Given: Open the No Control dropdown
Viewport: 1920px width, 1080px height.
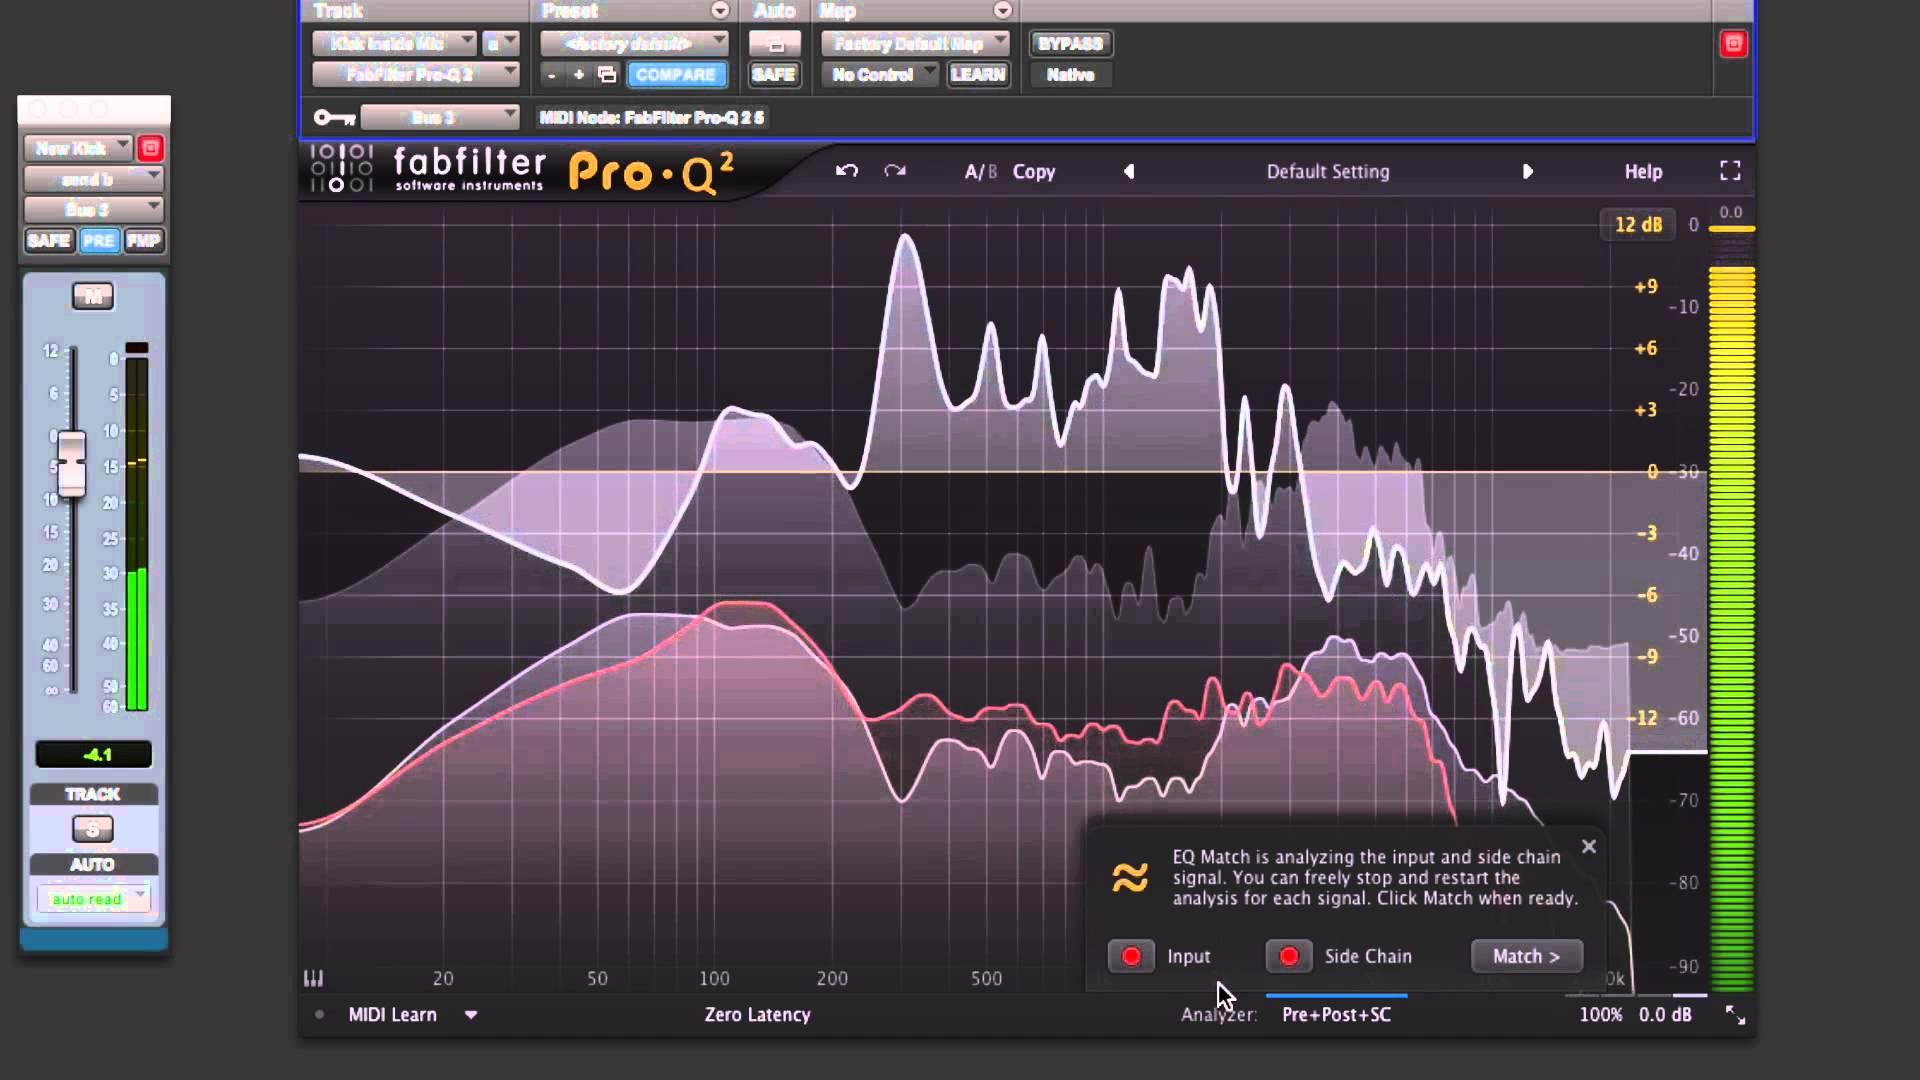Looking at the screenshot, I should pyautogui.click(x=879, y=75).
